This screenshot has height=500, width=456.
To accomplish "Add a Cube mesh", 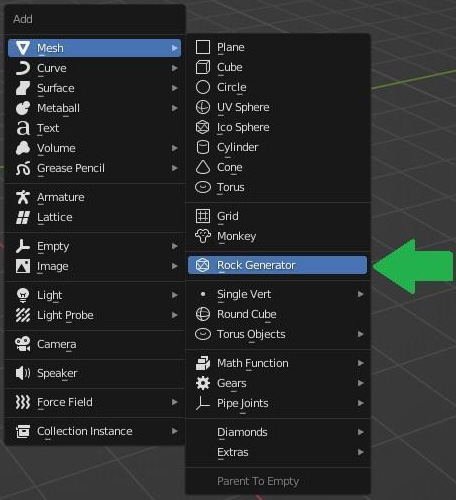I will 277,67.
